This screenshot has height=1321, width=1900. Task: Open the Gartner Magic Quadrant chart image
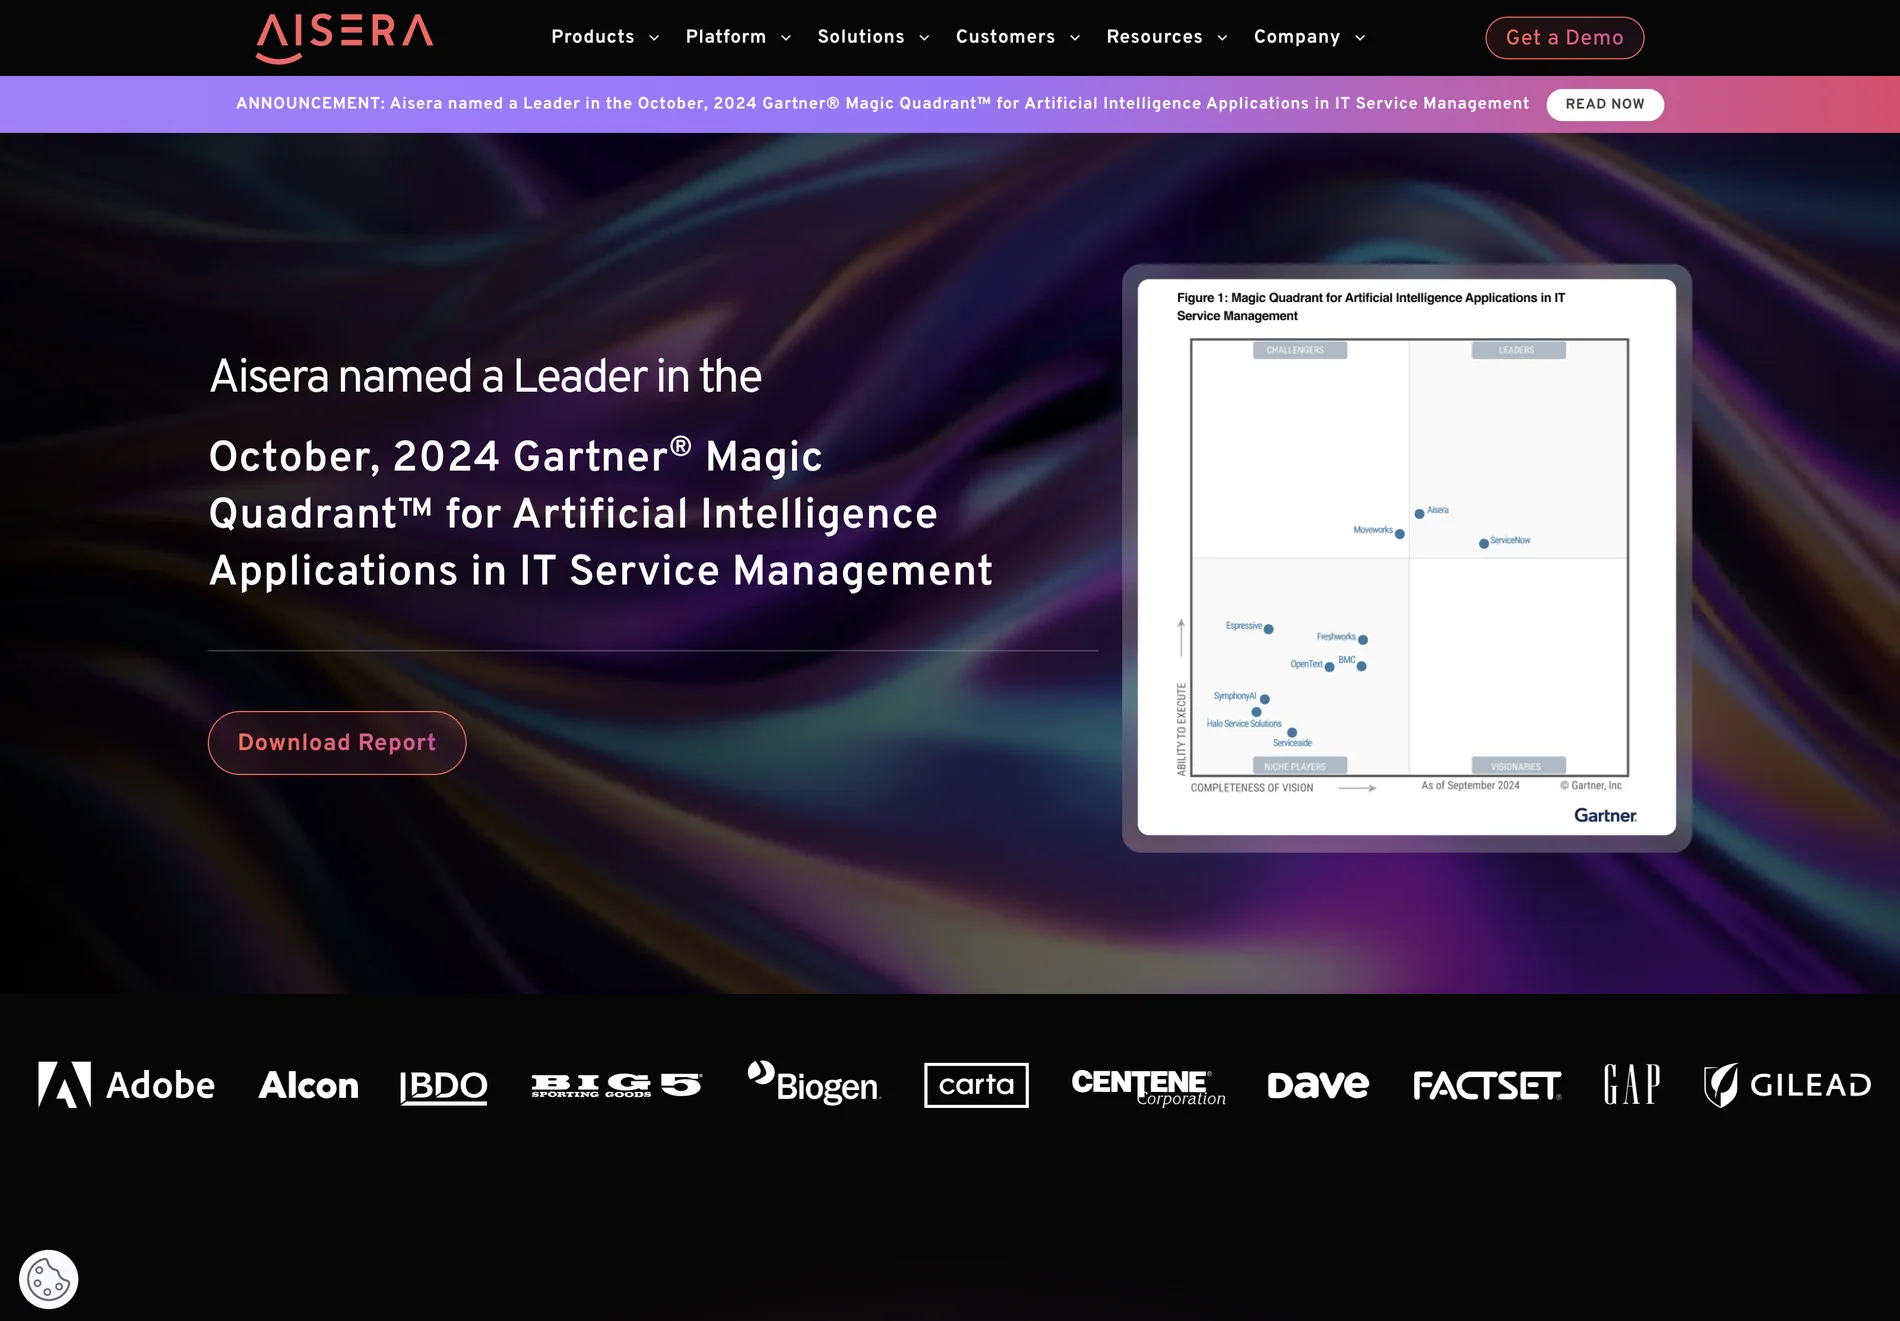pos(1406,558)
